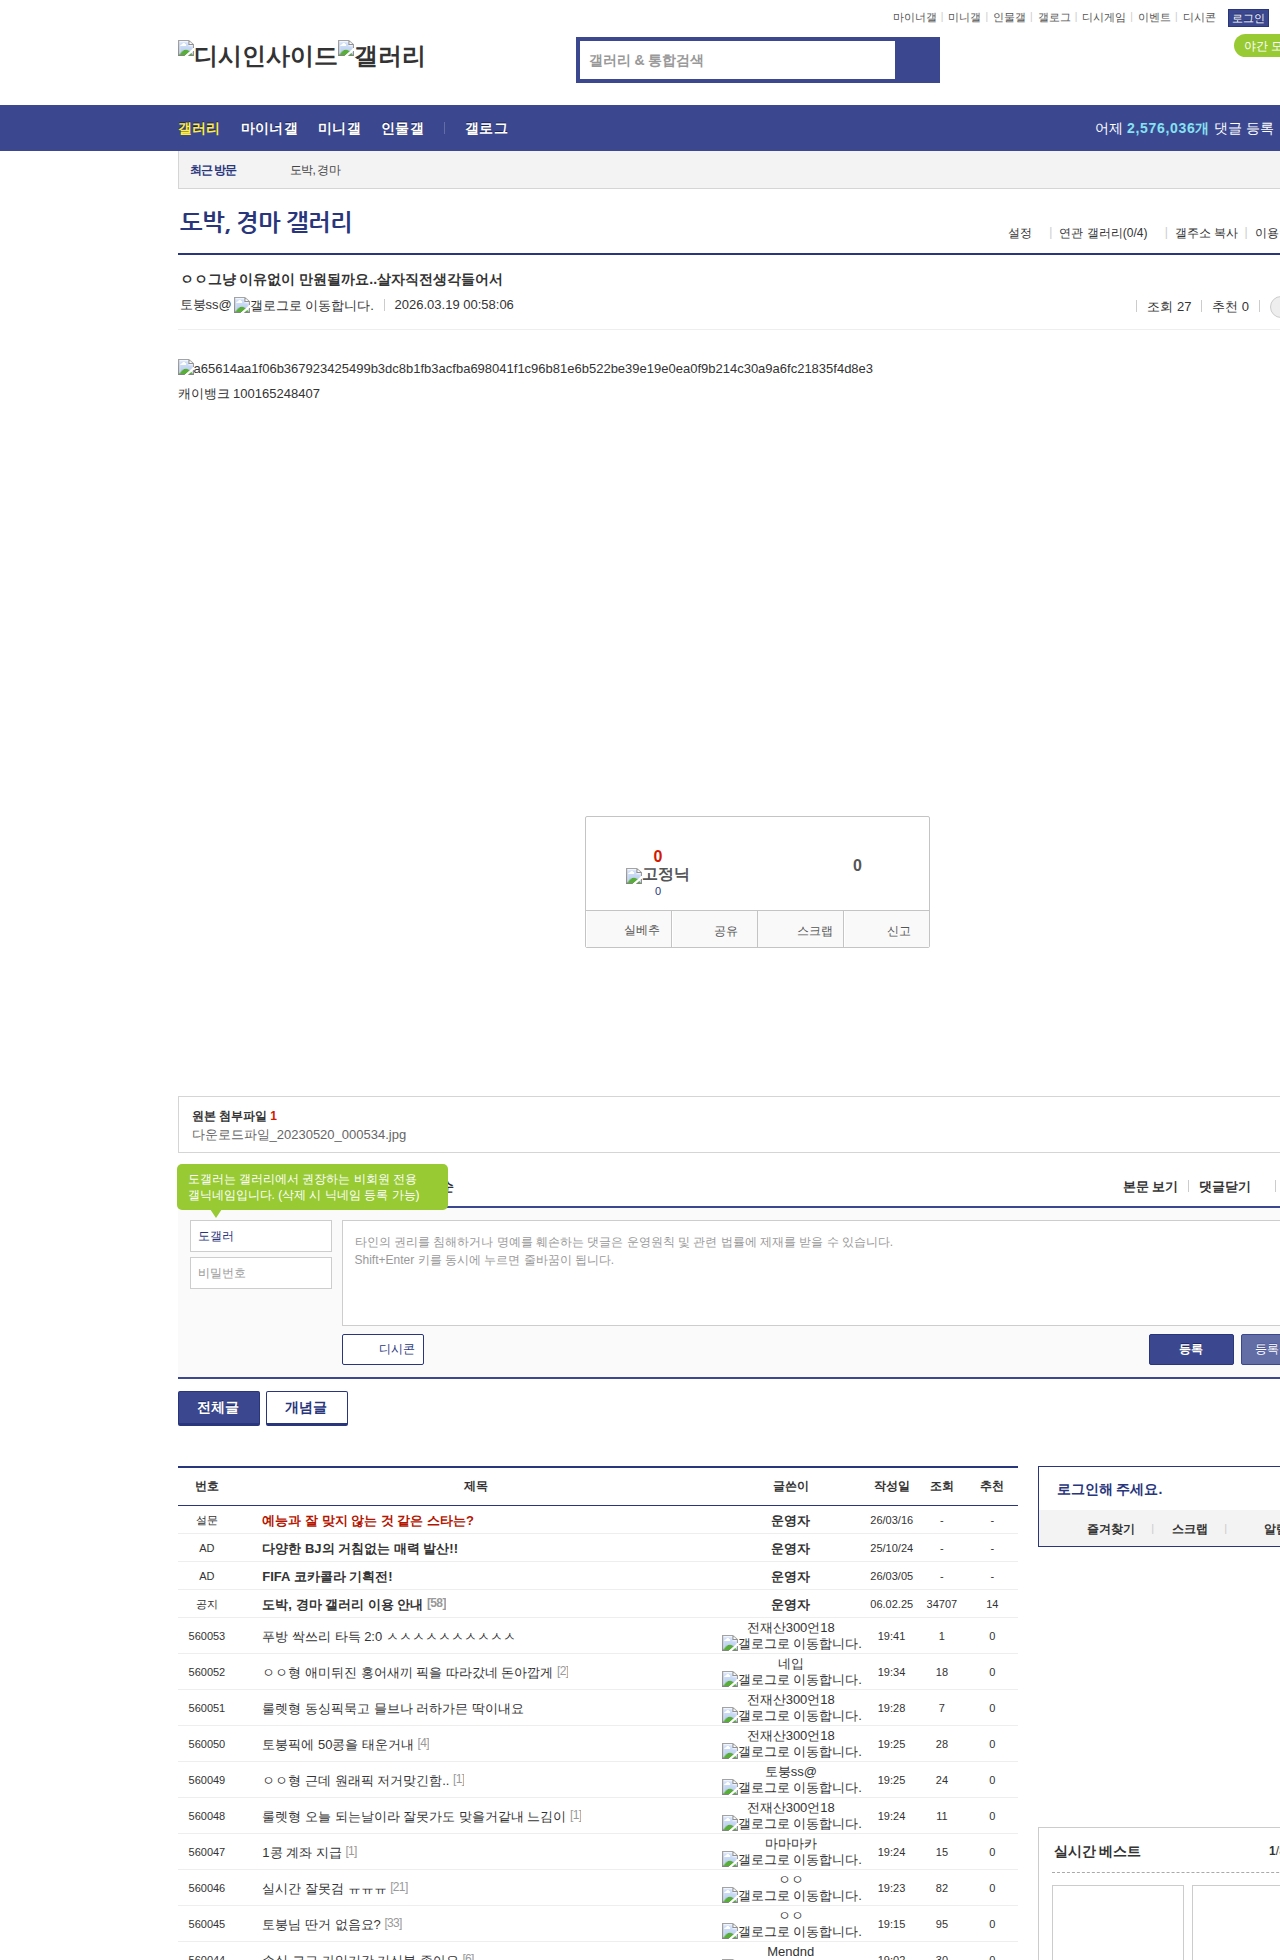The height and width of the screenshot is (1960, 1280).
Task: Open the ad post 다양한 BJ의 거침없는 매력 발산!!
Action: click(x=360, y=1549)
